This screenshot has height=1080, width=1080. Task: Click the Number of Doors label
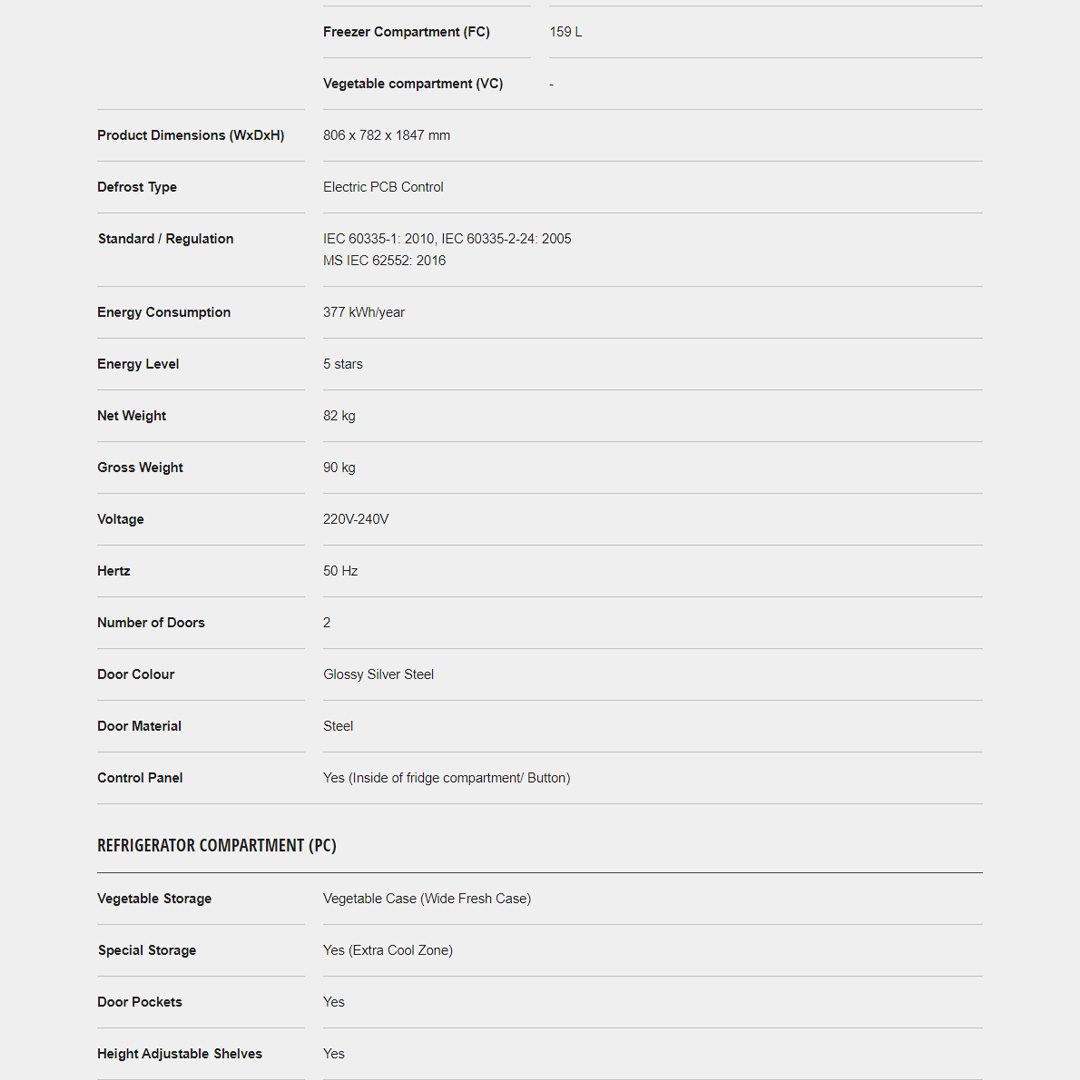[151, 623]
